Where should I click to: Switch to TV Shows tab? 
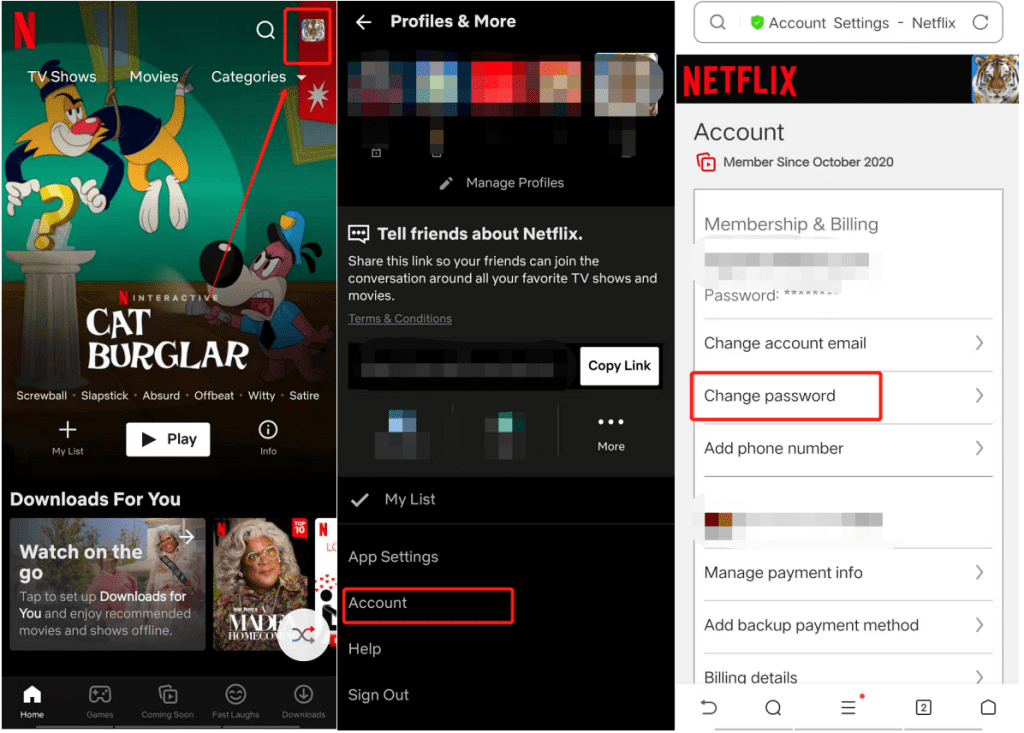point(61,77)
